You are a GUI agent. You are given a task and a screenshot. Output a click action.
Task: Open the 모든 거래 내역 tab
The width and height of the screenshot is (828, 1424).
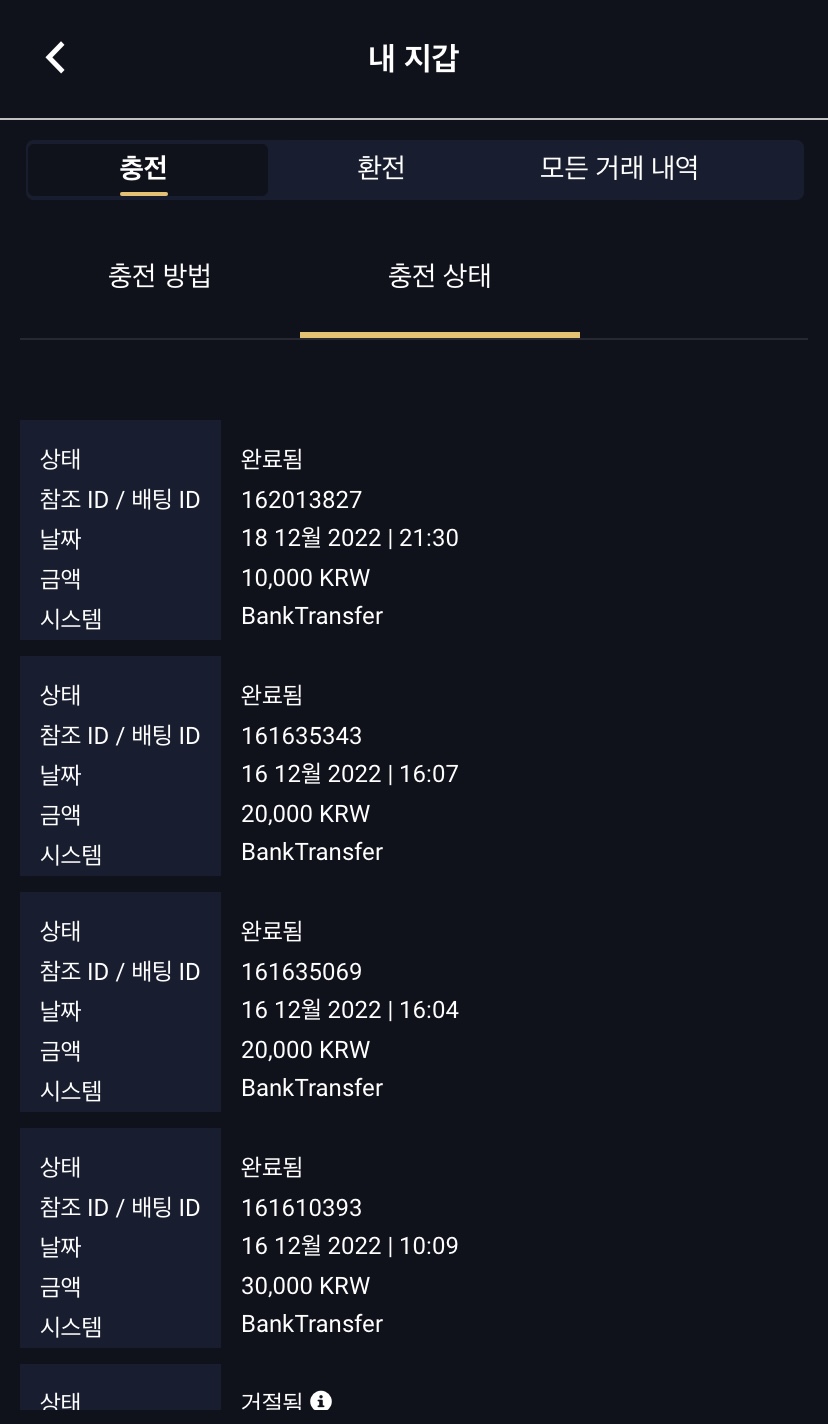pyautogui.click(x=619, y=168)
